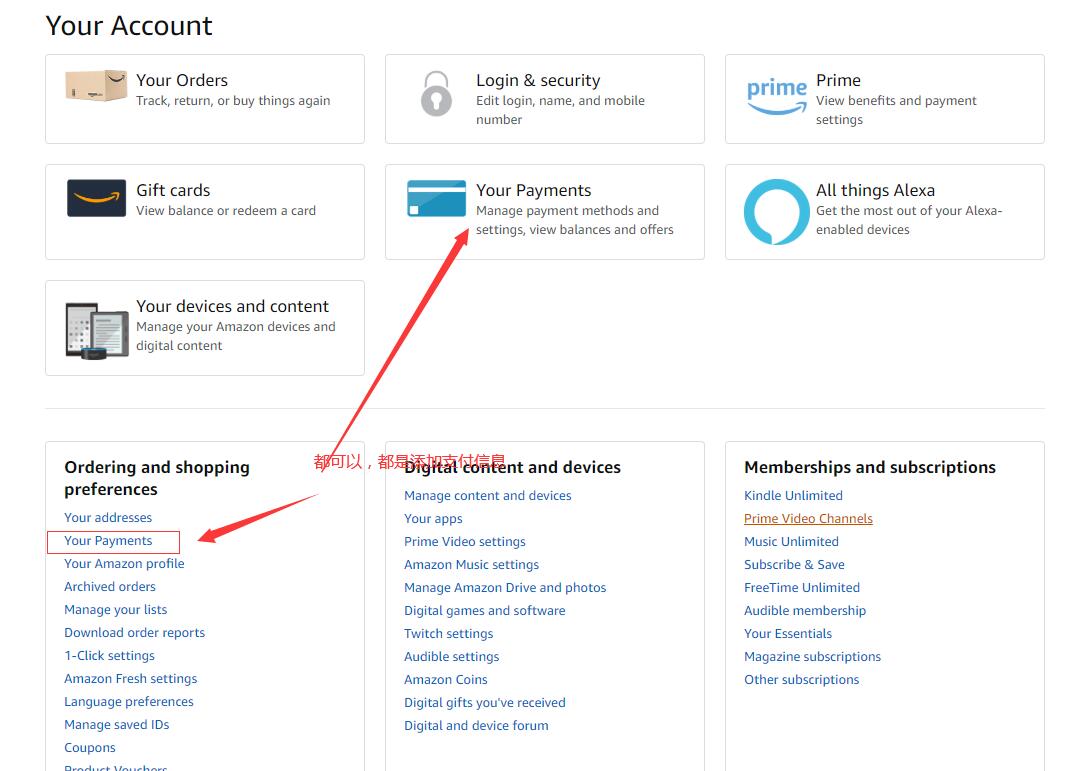Click the Alexa circle icon
Viewport: 1072px width, 771px height.
click(x=776, y=212)
